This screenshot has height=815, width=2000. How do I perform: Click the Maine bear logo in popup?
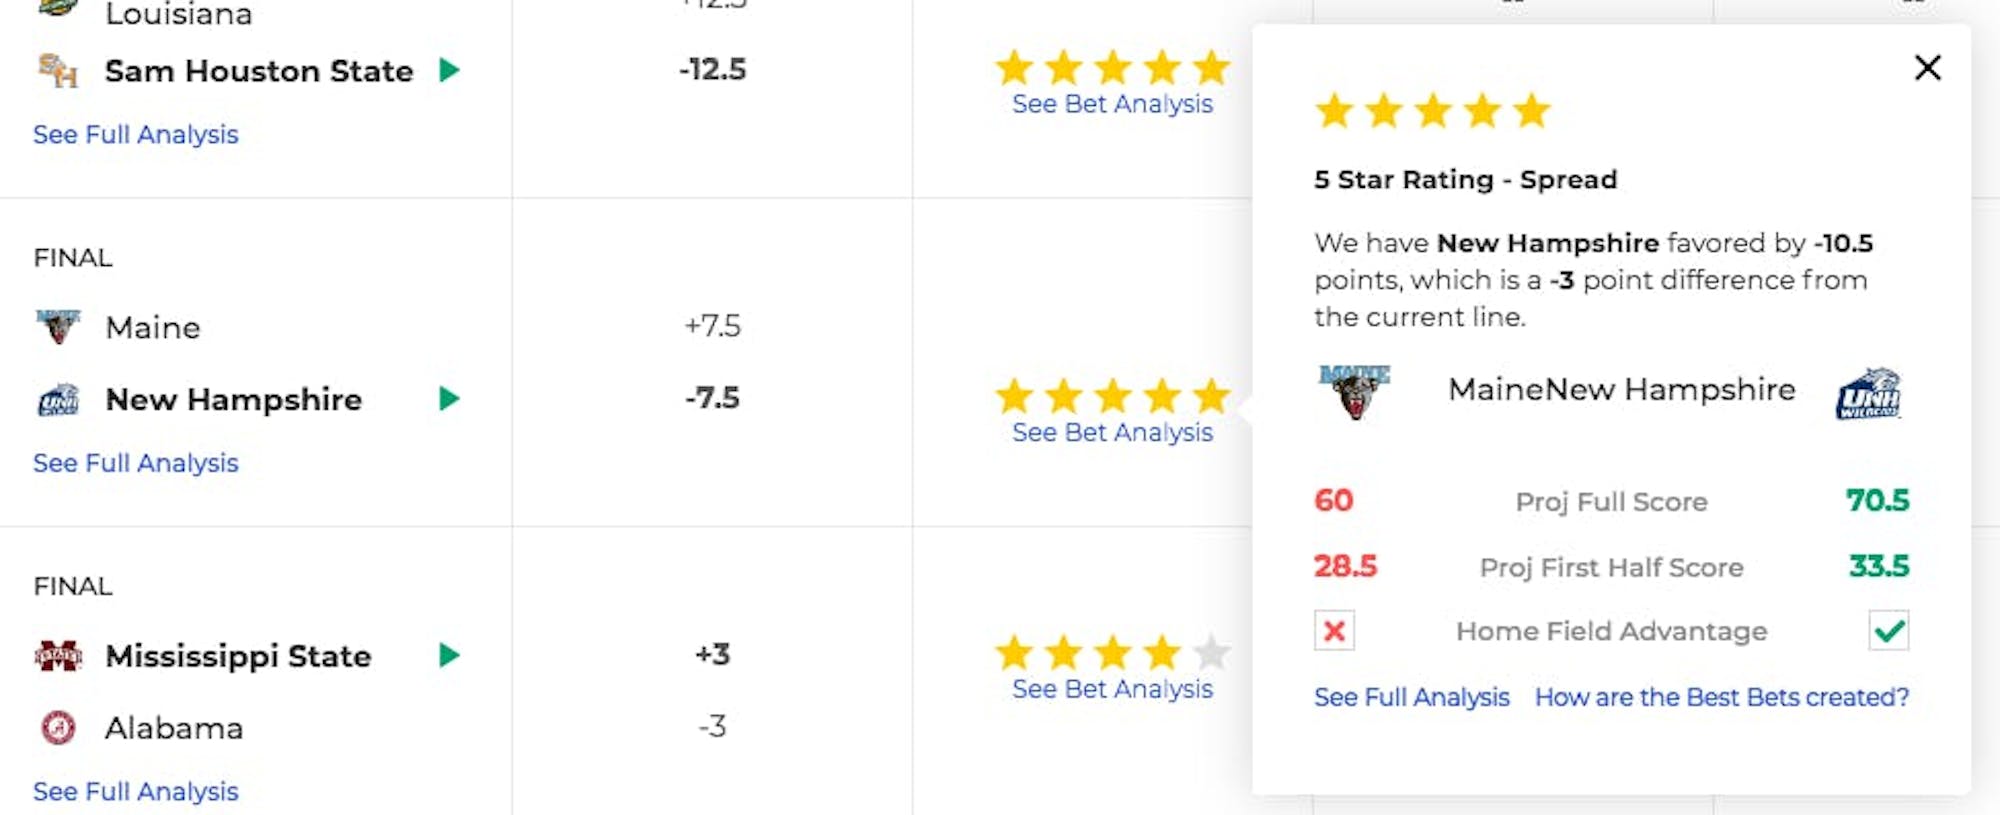[1355, 391]
